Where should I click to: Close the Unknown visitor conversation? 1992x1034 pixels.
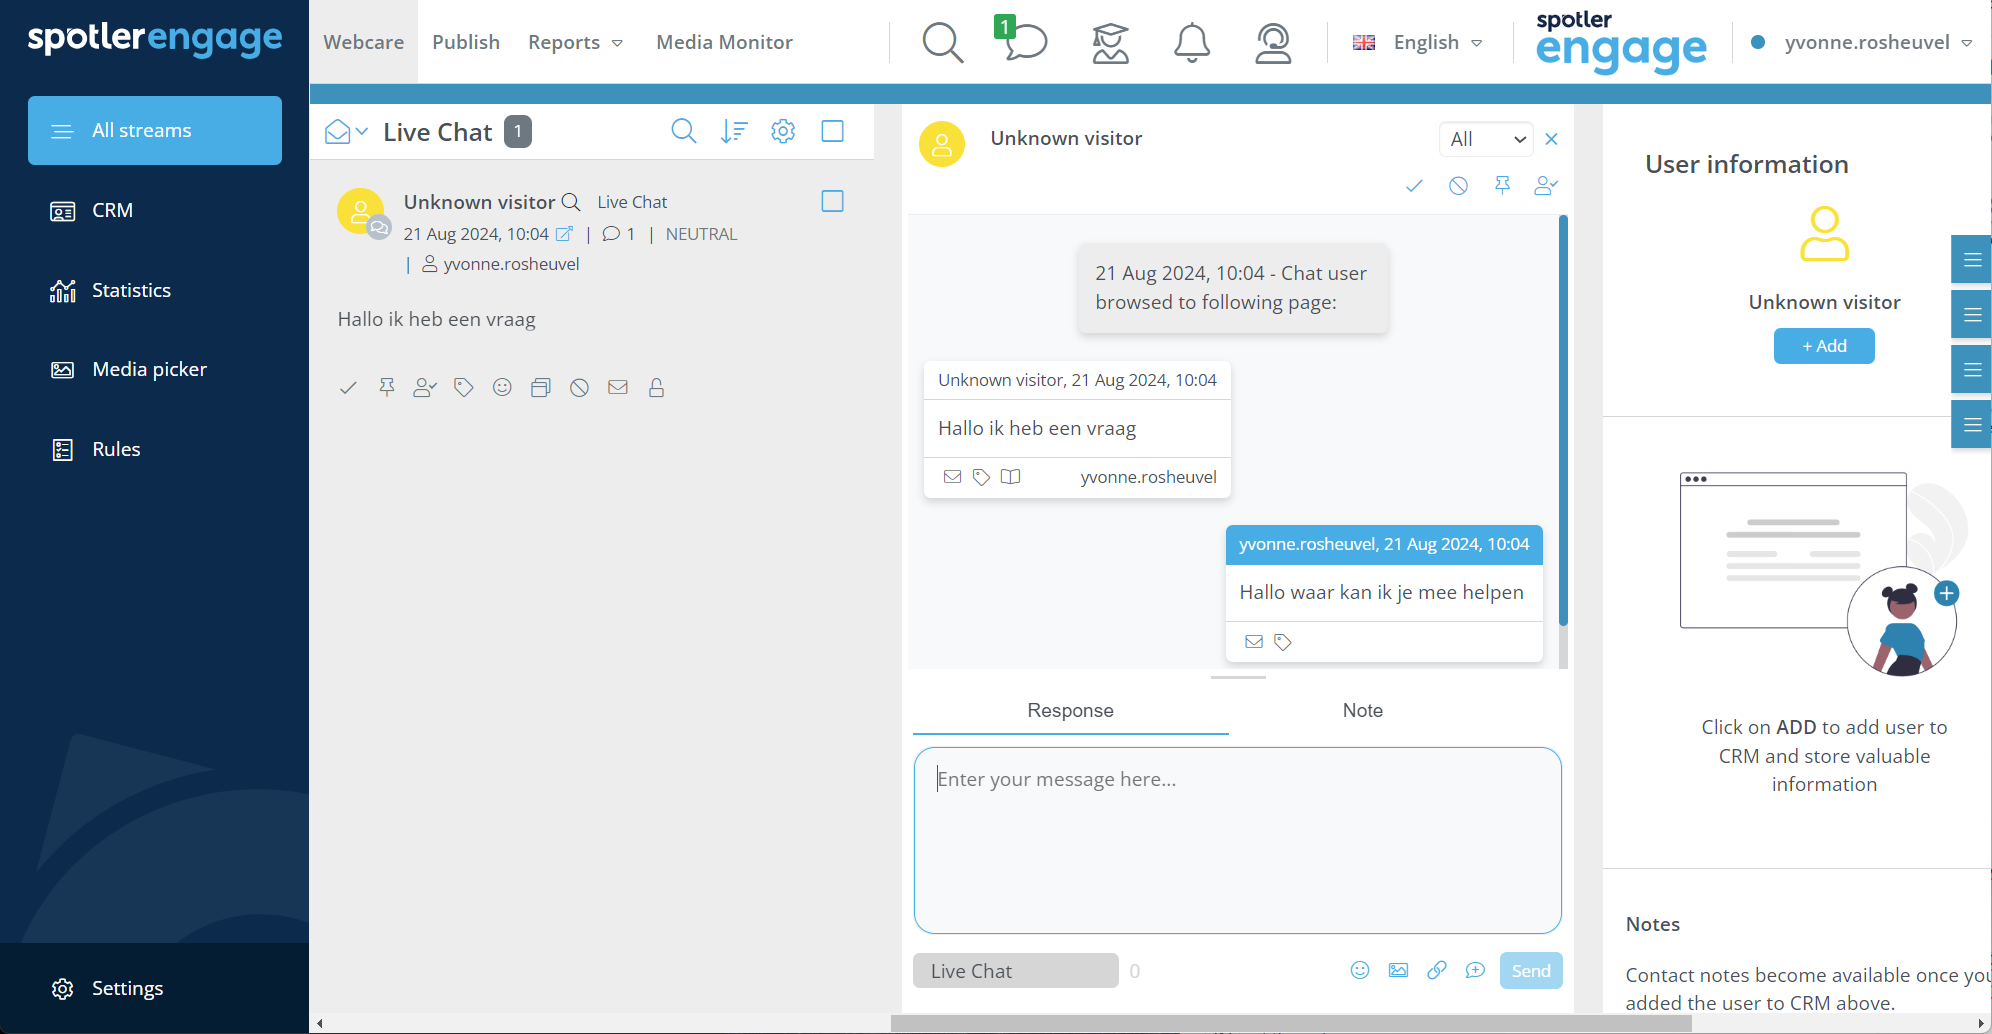1551,139
